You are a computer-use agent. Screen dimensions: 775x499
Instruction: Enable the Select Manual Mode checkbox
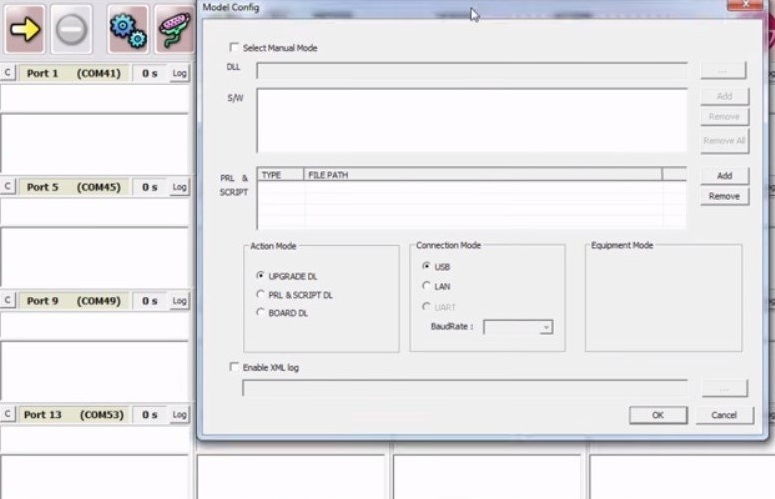pos(234,47)
